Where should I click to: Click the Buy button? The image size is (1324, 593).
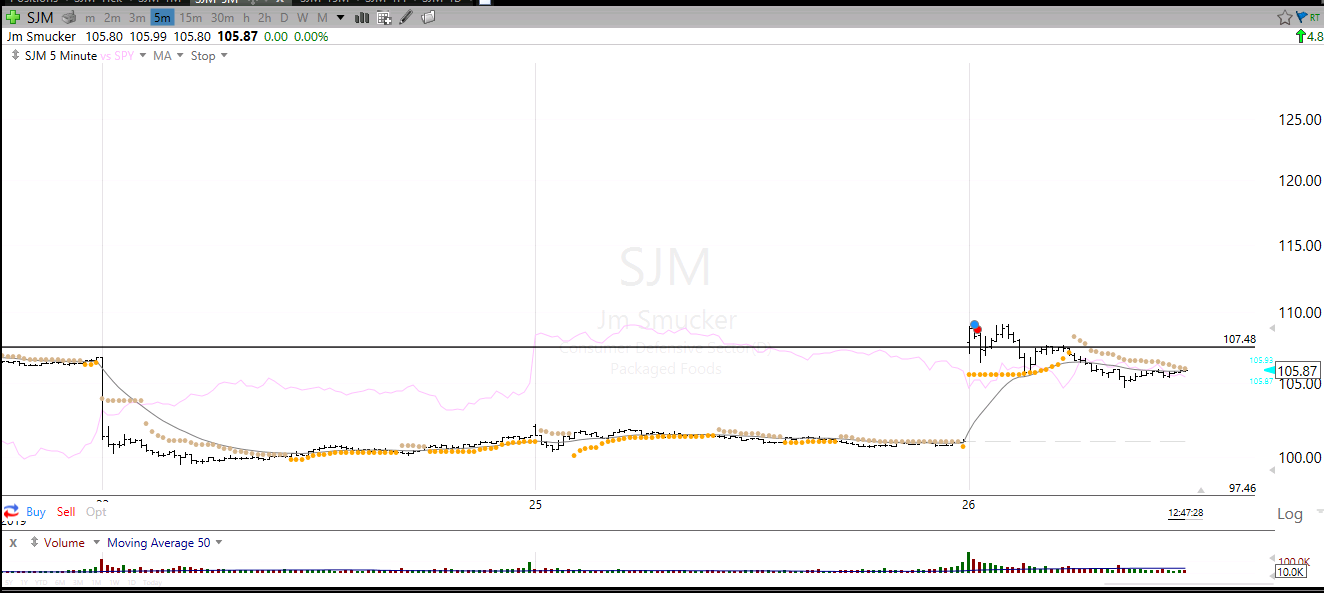[x=36, y=512]
